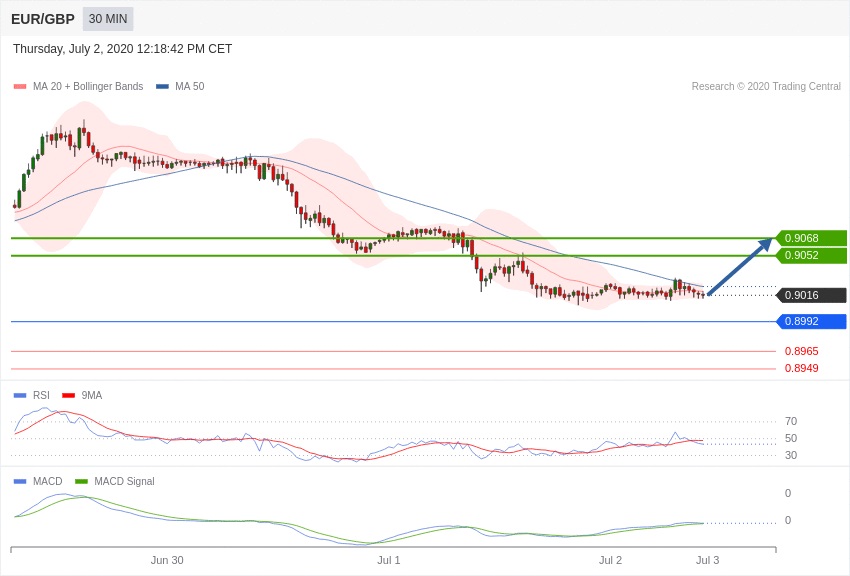Click the 0.9016 current price tag

pyautogui.click(x=811, y=295)
